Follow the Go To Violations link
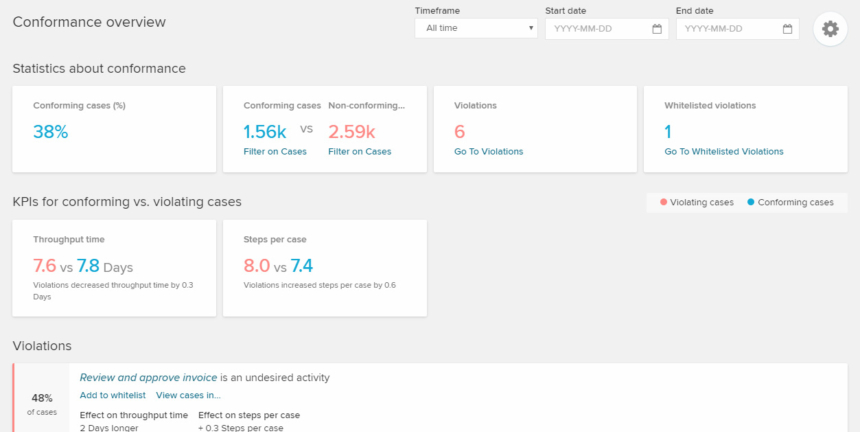 tap(489, 152)
